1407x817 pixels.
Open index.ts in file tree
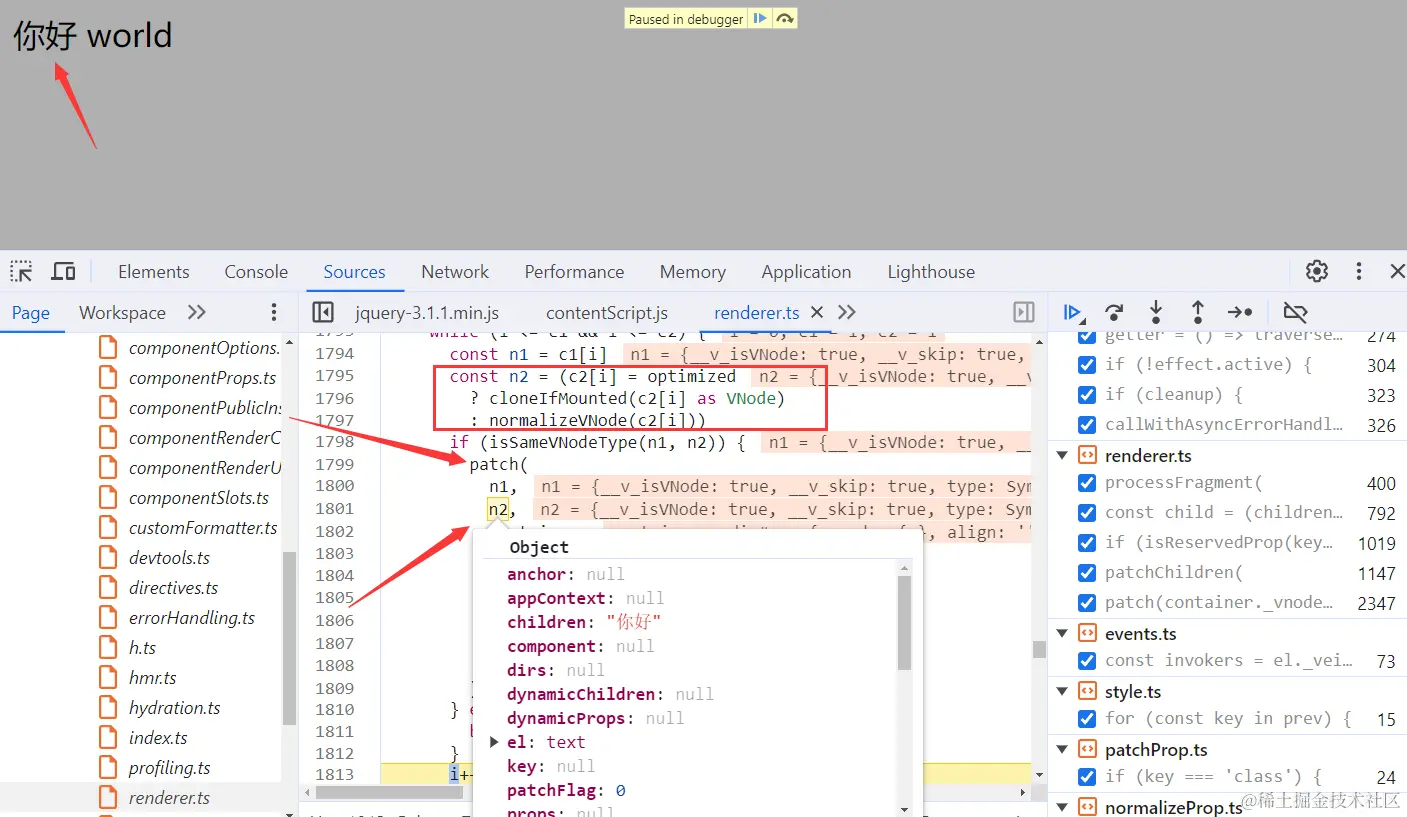158,738
